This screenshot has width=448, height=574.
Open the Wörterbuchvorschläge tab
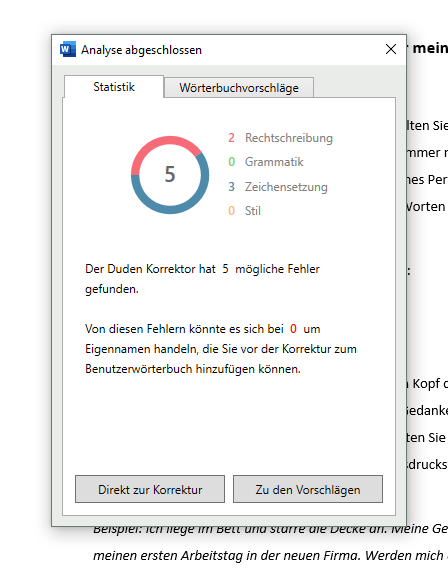[239, 88]
